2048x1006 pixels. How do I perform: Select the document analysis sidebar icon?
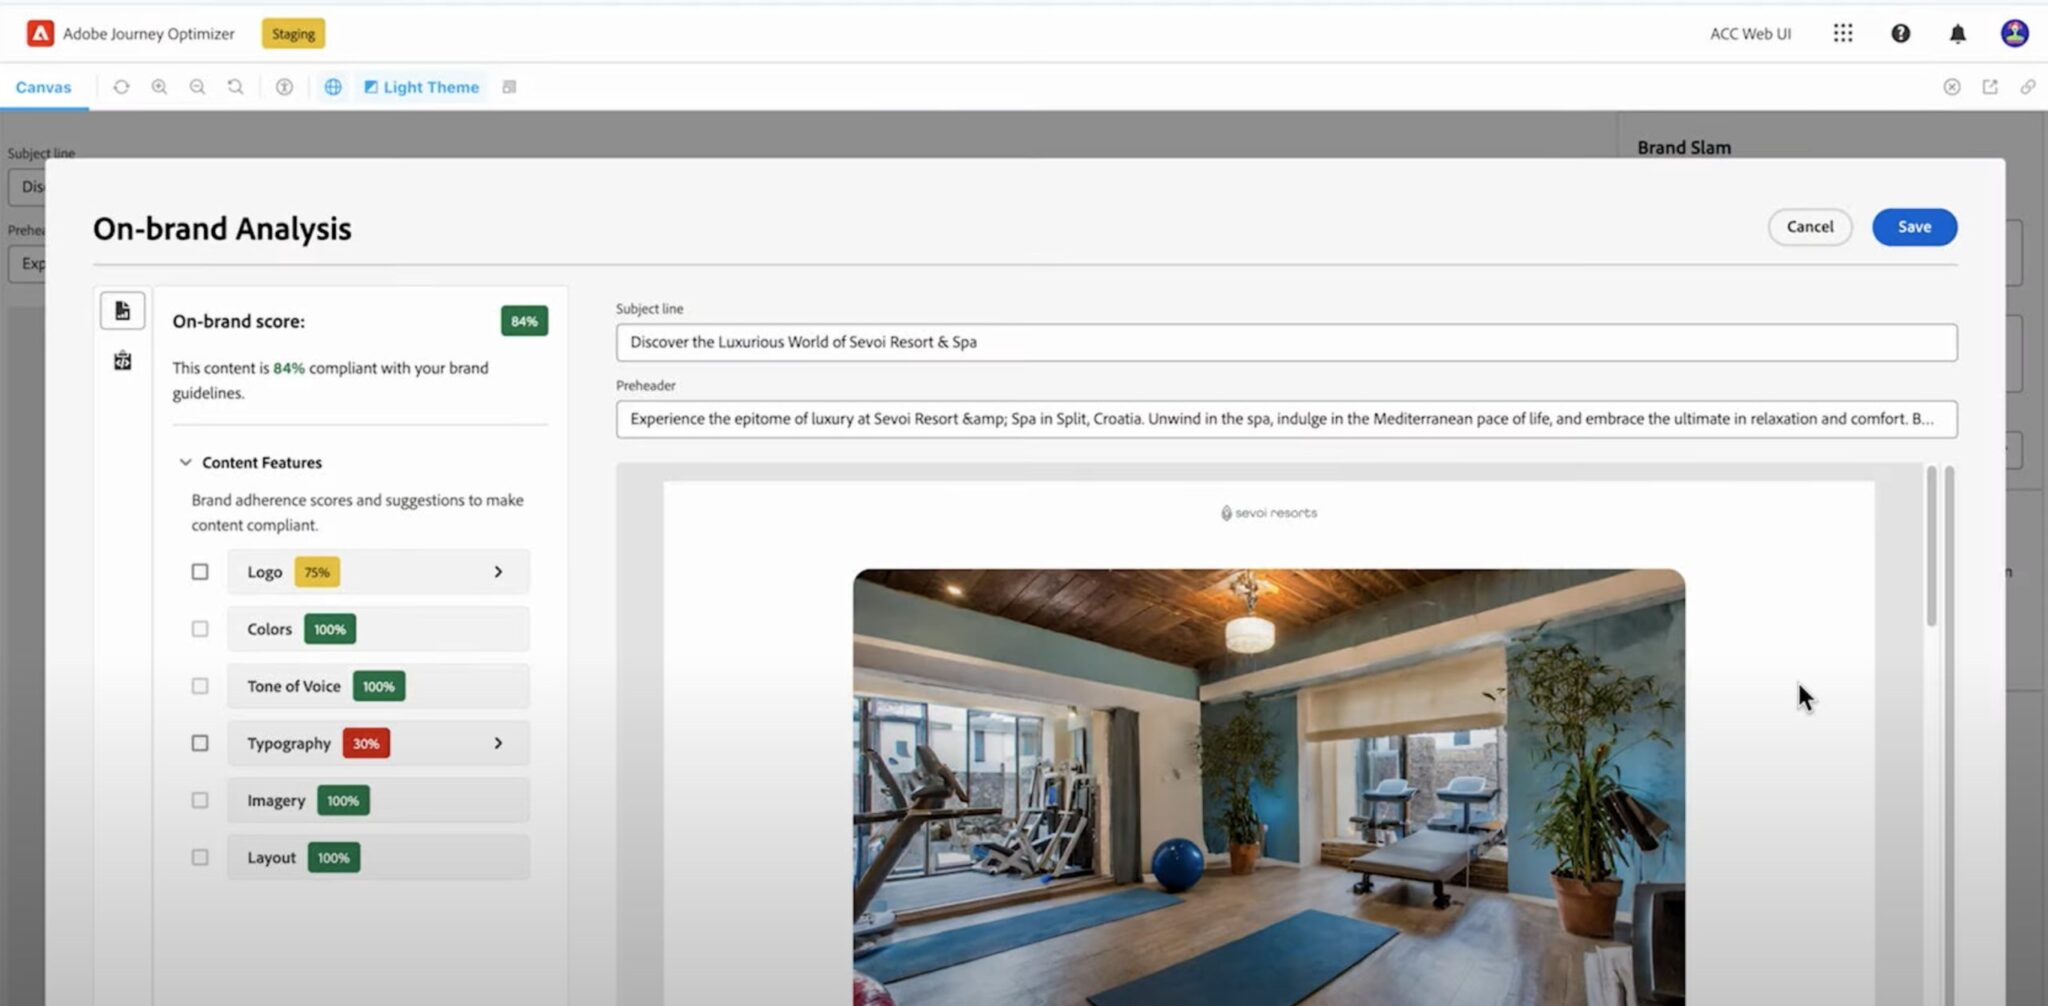tap(122, 311)
